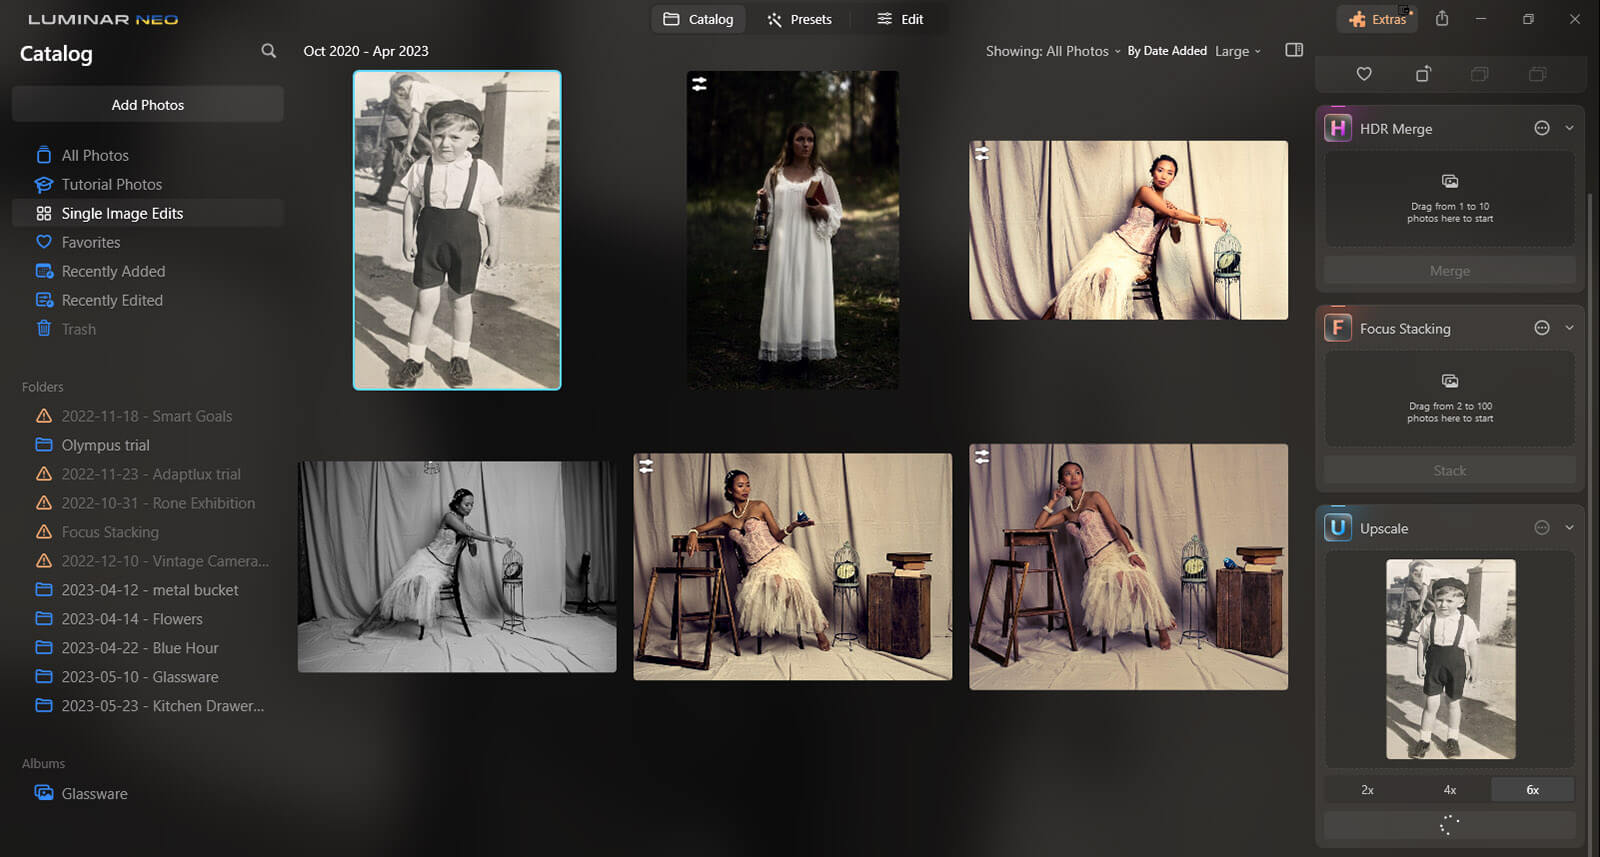Expand the Showing: All Photos dropdown

tap(1052, 51)
